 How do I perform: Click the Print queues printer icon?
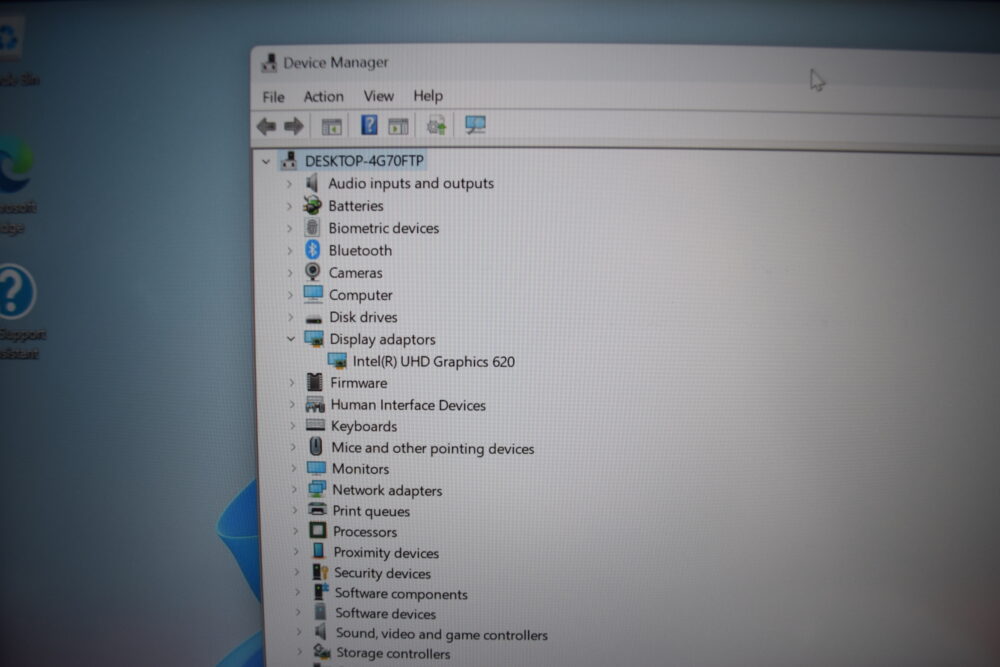point(318,509)
